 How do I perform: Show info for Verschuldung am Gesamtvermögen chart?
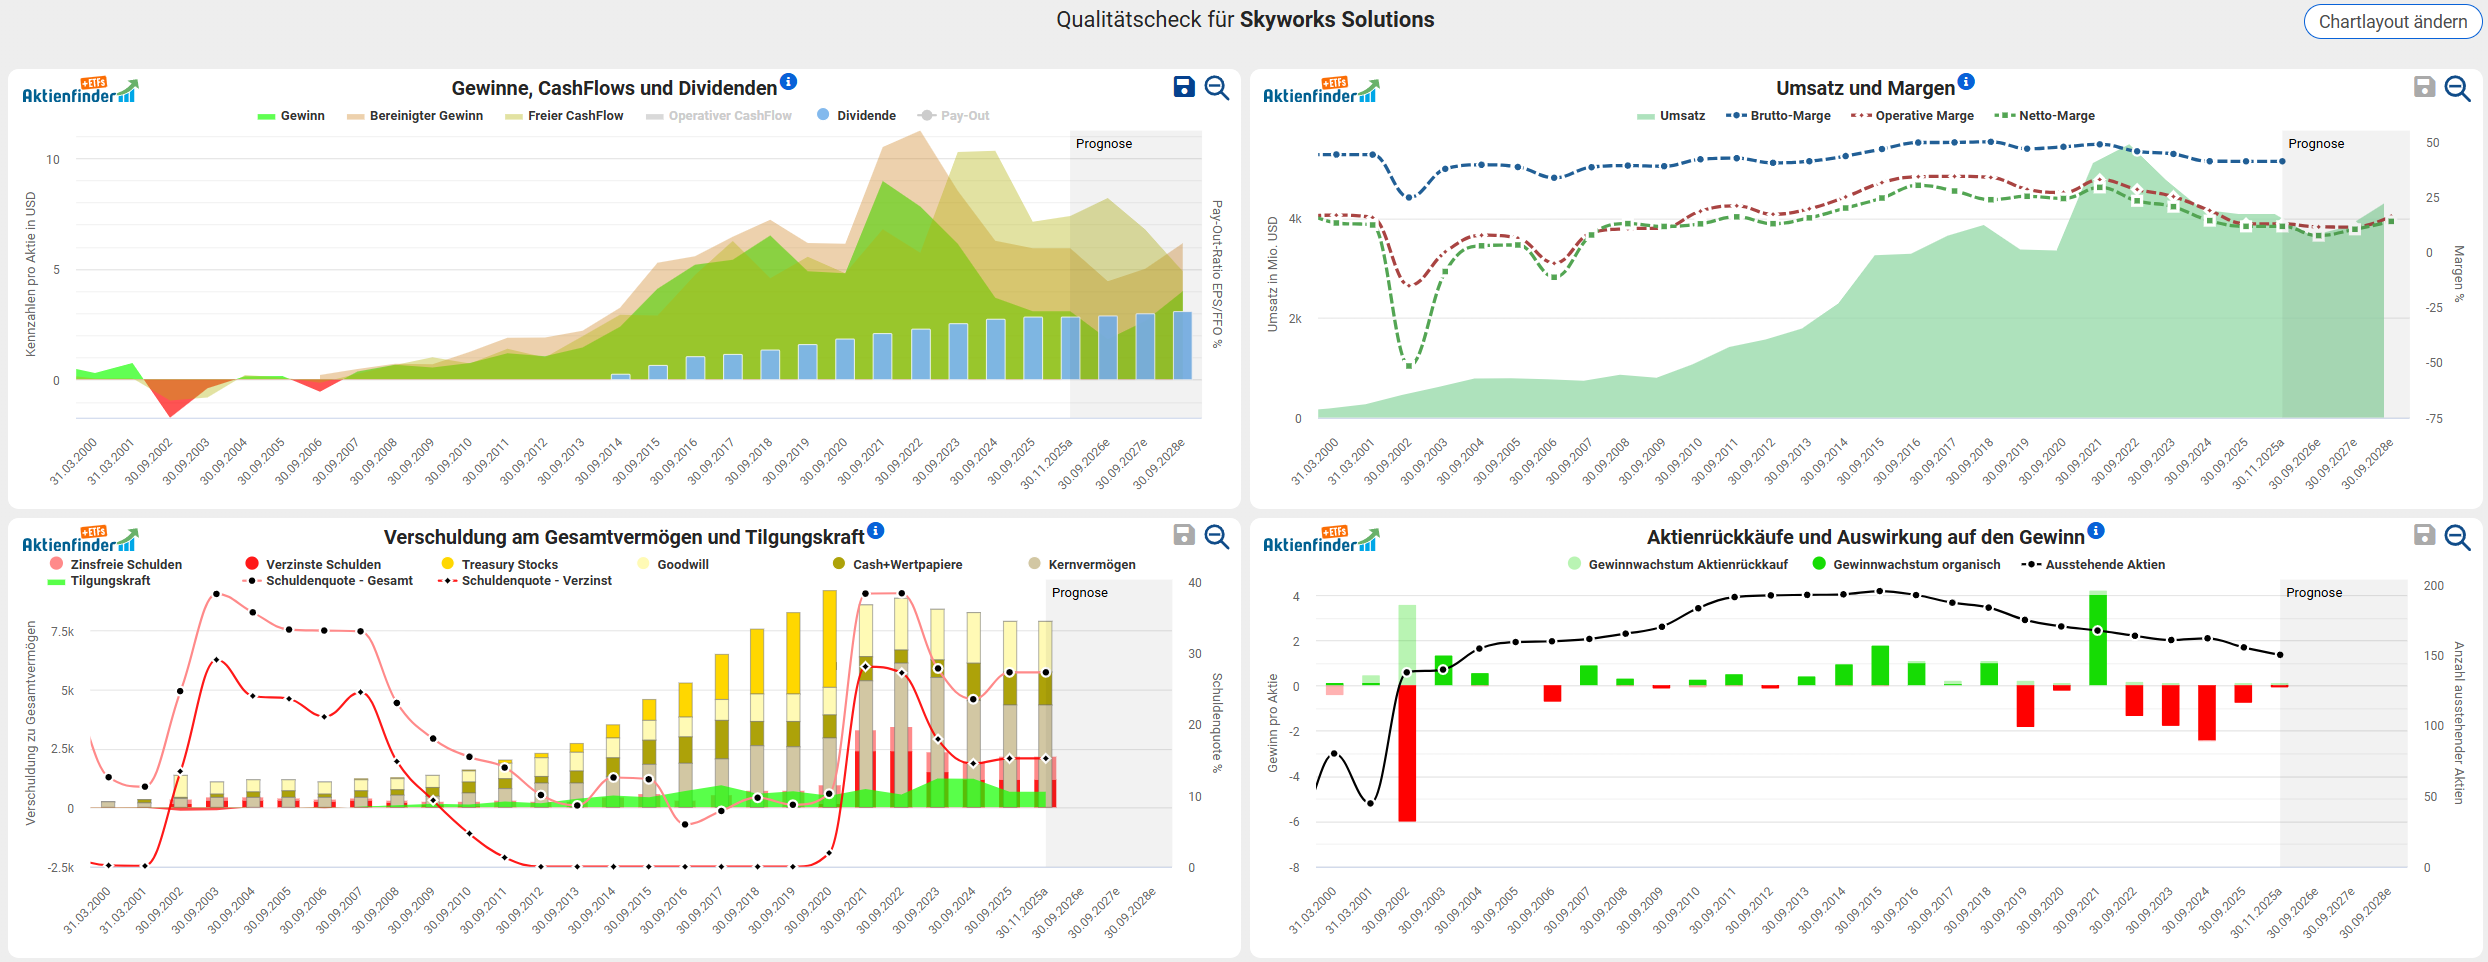coord(876,530)
